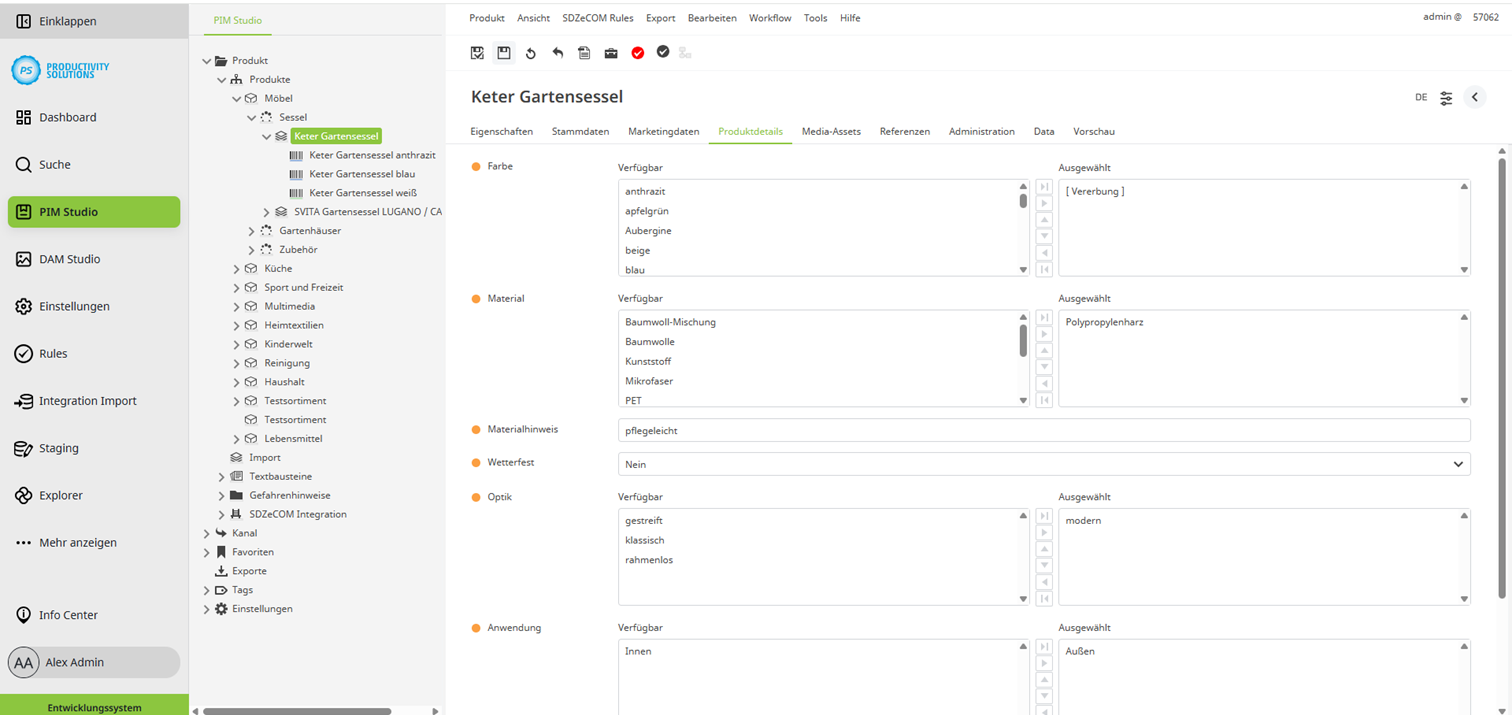Screen dimensions: 1512x715
Task: Click the Materialhinweis text field
Action: [x=1043, y=430]
